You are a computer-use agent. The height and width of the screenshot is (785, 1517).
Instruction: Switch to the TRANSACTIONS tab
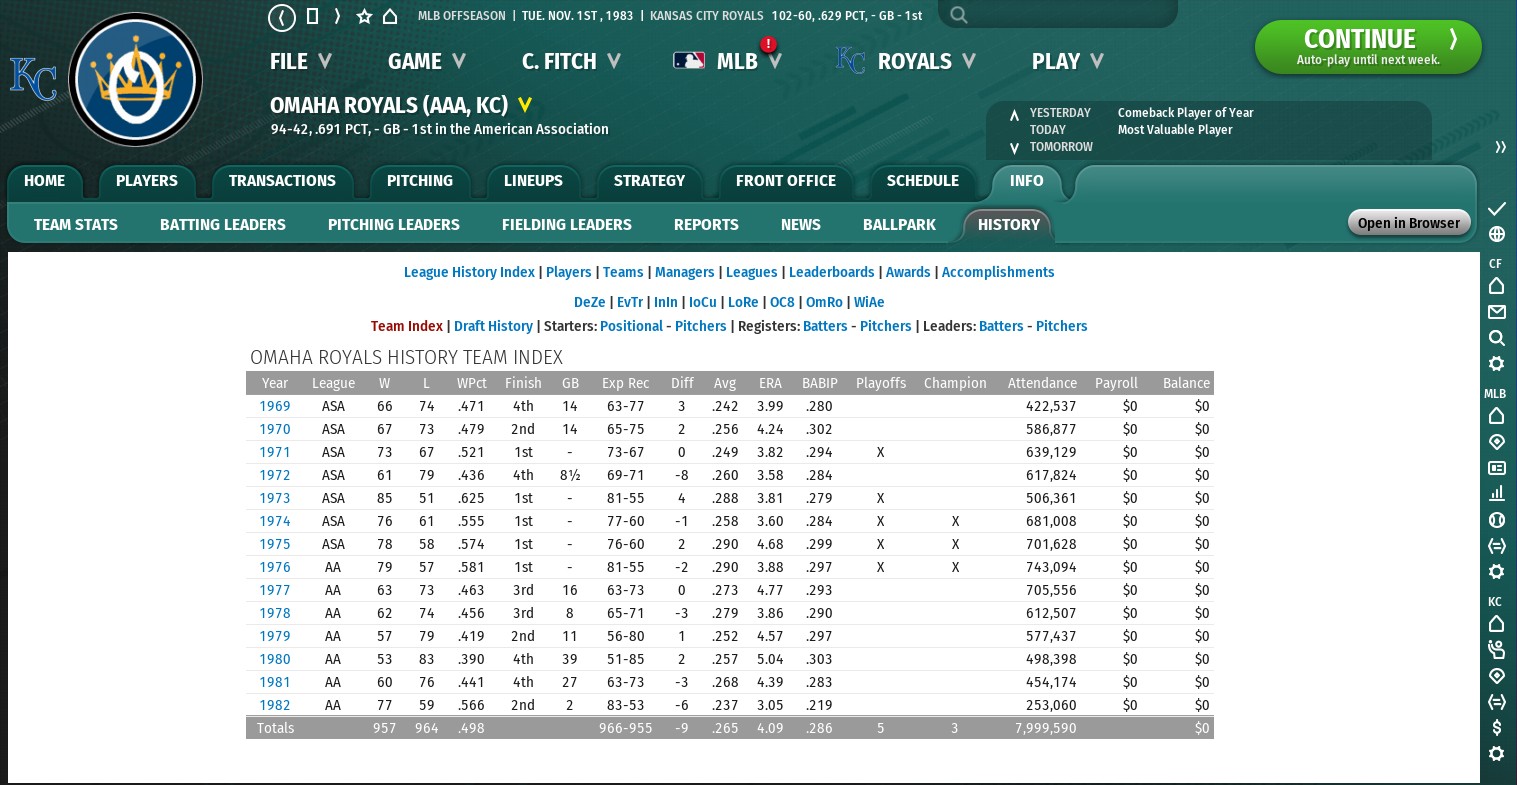tap(282, 181)
